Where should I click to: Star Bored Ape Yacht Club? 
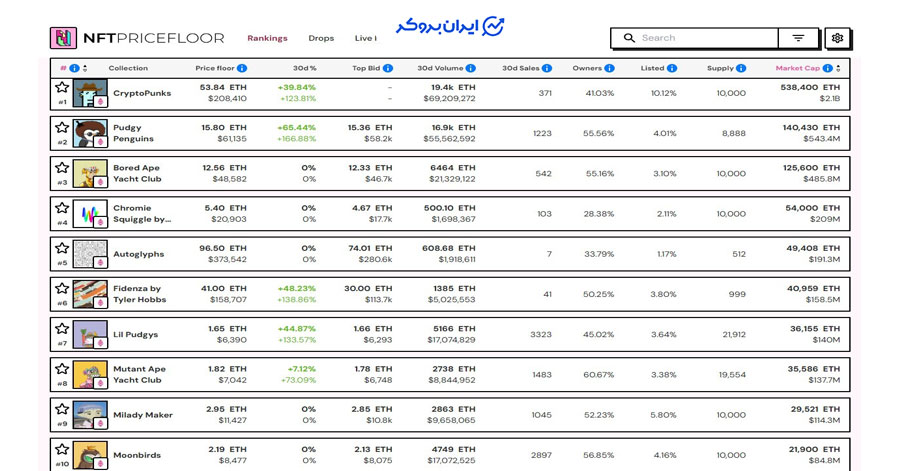coord(62,168)
